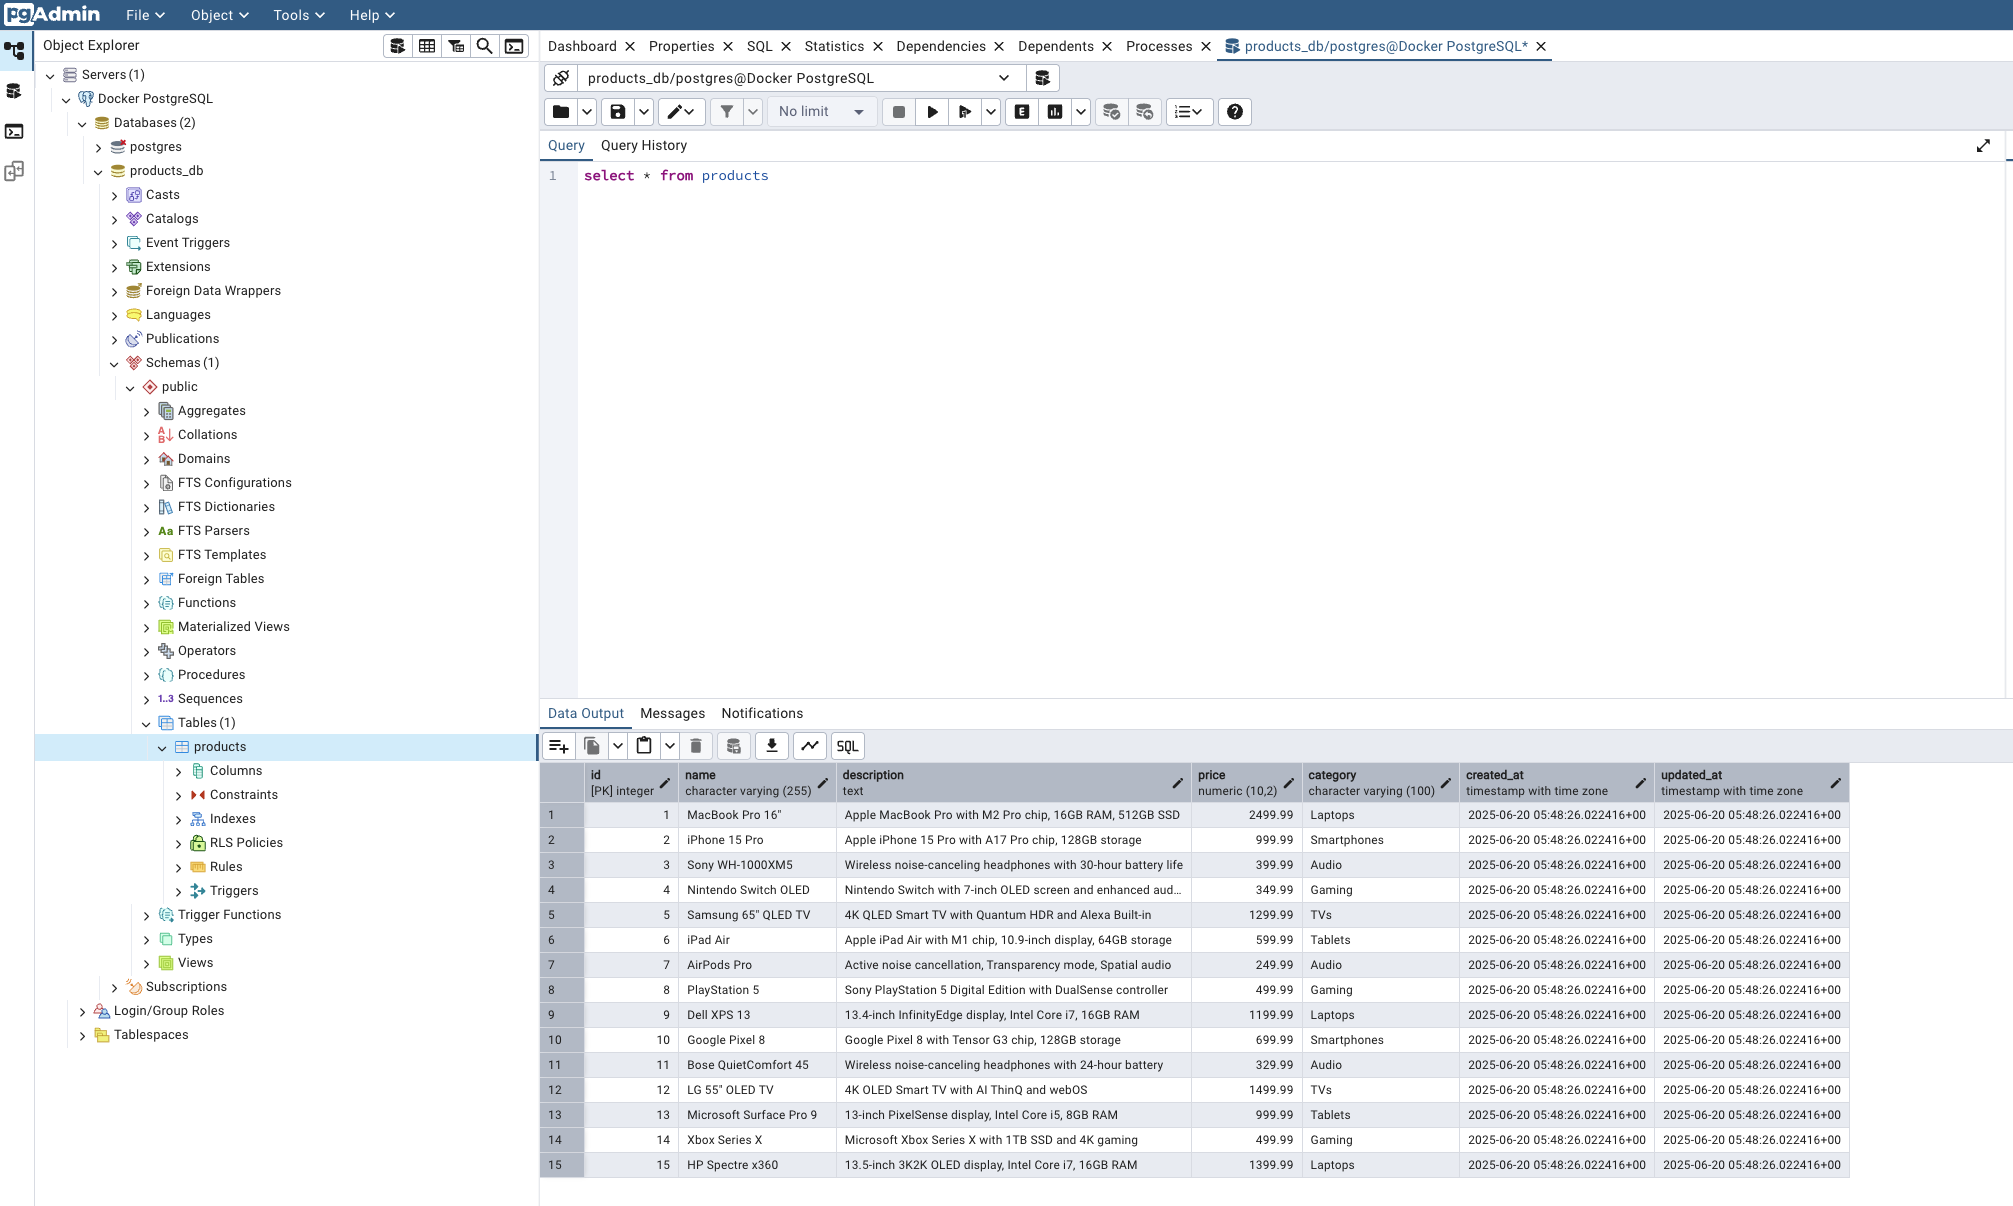Click the add row icon in Data Output
Image resolution: width=2013 pixels, height=1206 pixels.
[x=559, y=746]
